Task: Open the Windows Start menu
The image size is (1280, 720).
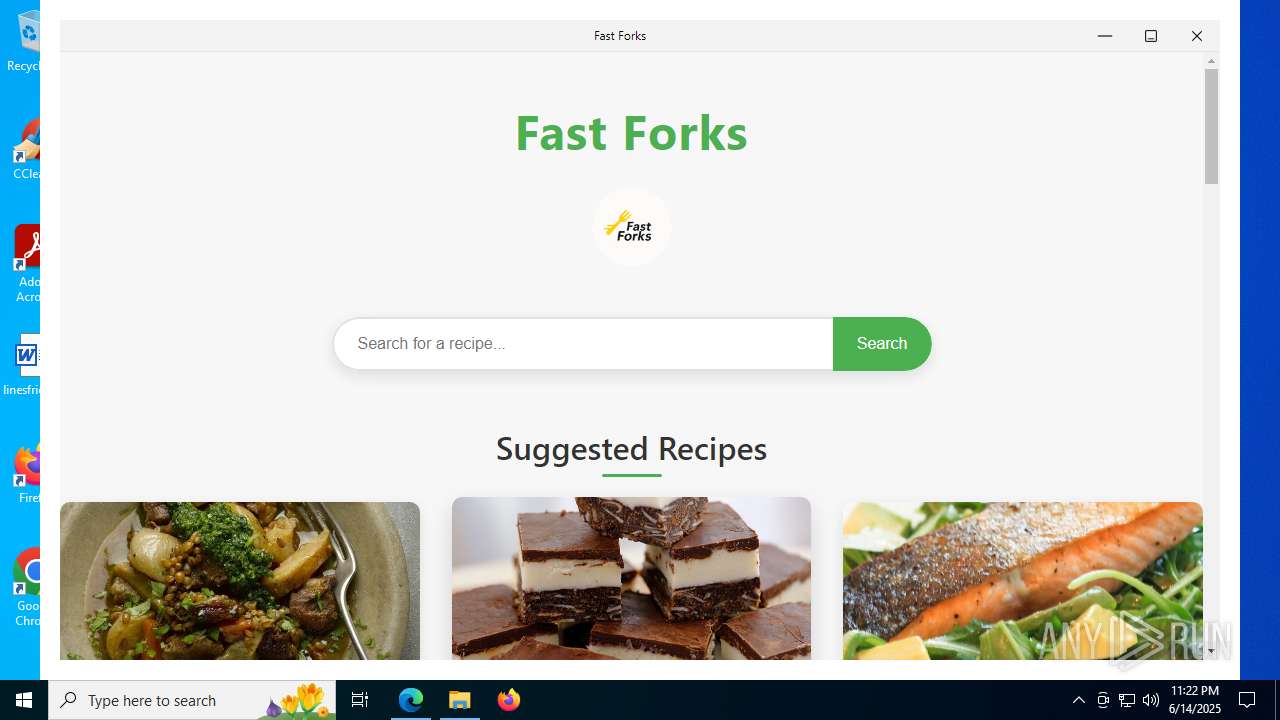Action: [x=24, y=700]
